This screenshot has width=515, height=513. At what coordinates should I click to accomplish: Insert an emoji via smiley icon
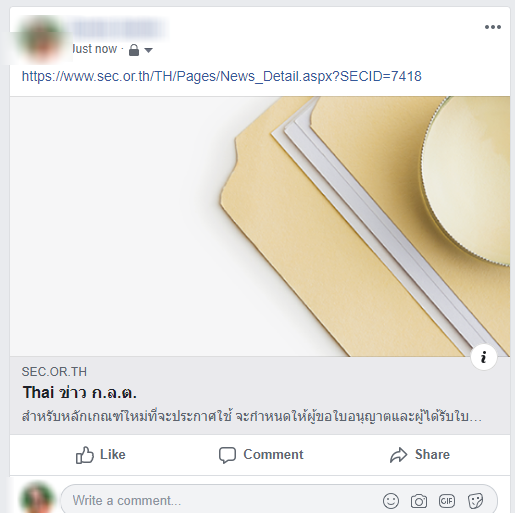[391, 501]
